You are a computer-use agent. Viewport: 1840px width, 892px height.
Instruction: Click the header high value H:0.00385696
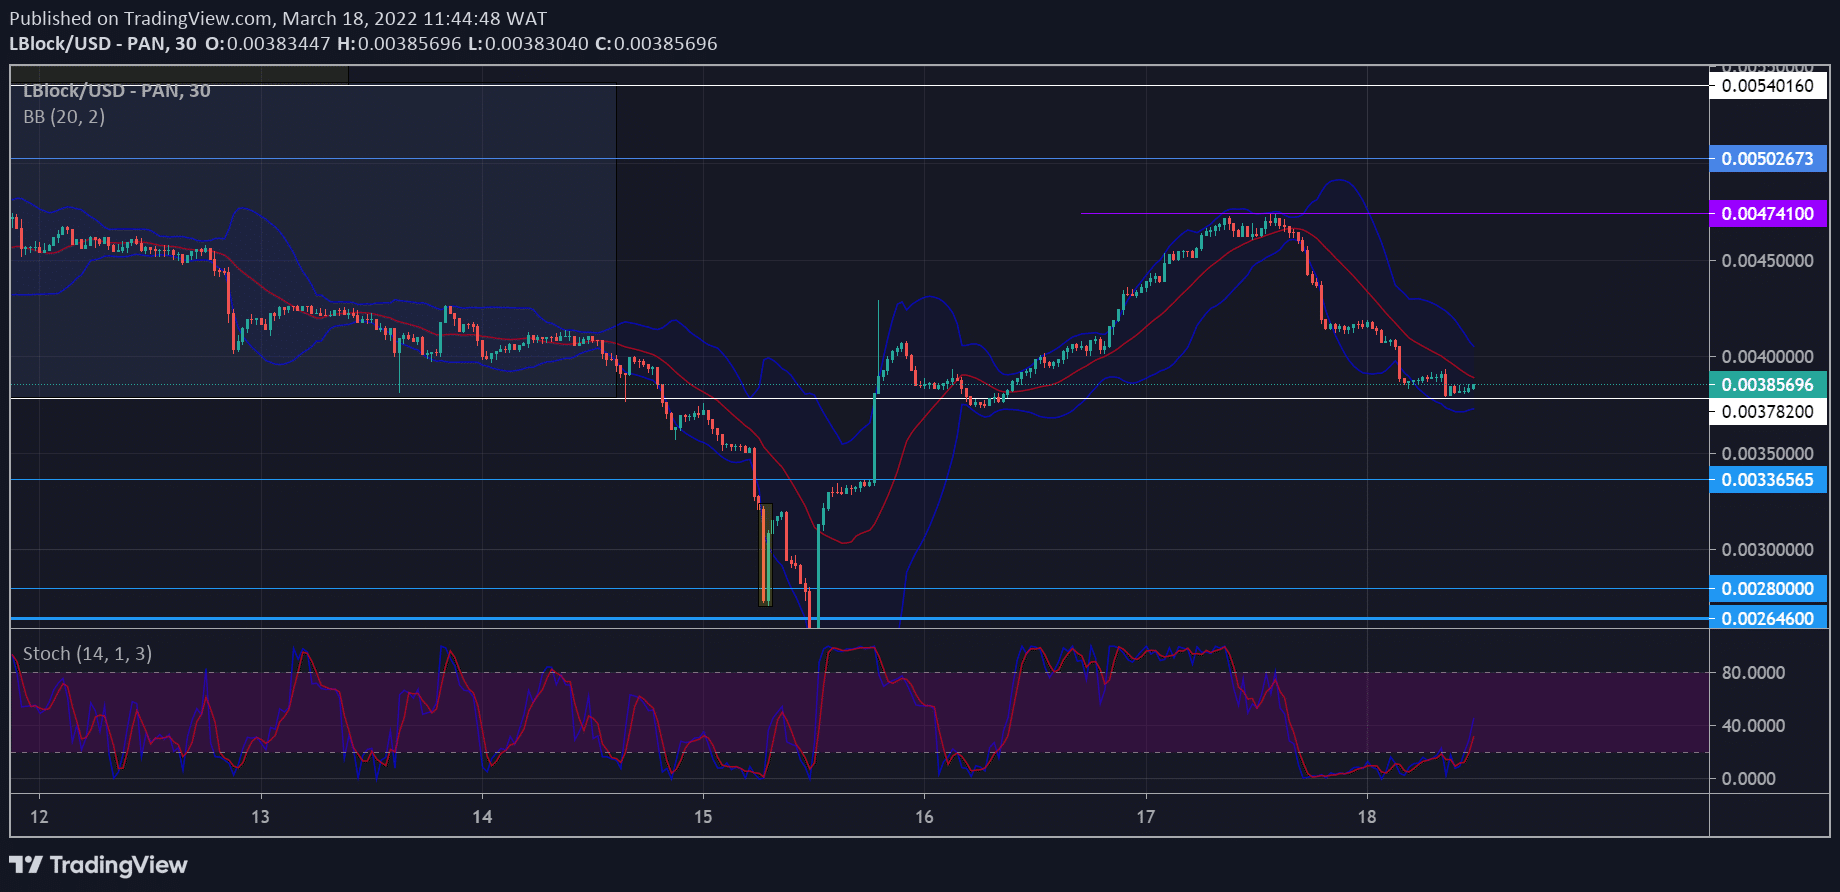pos(399,44)
